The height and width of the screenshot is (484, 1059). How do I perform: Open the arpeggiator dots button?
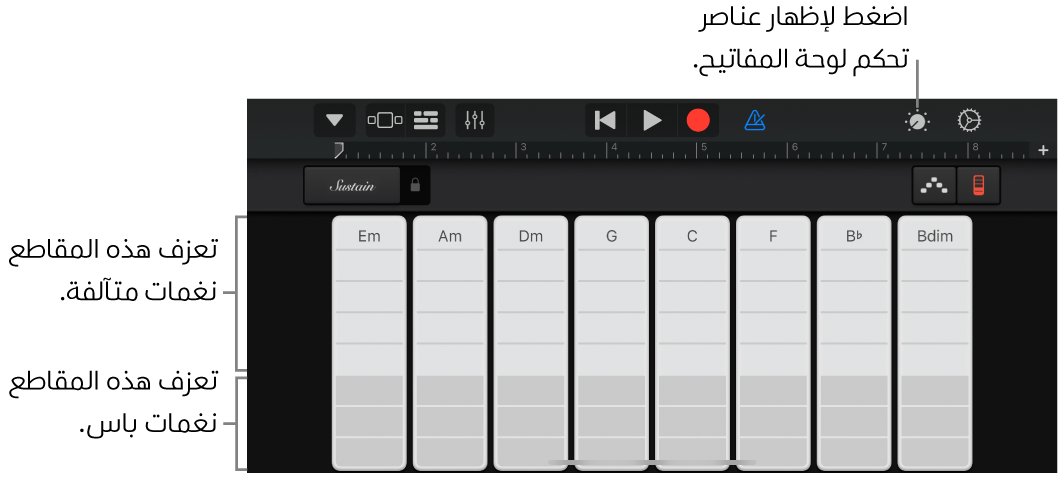click(x=935, y=185)
